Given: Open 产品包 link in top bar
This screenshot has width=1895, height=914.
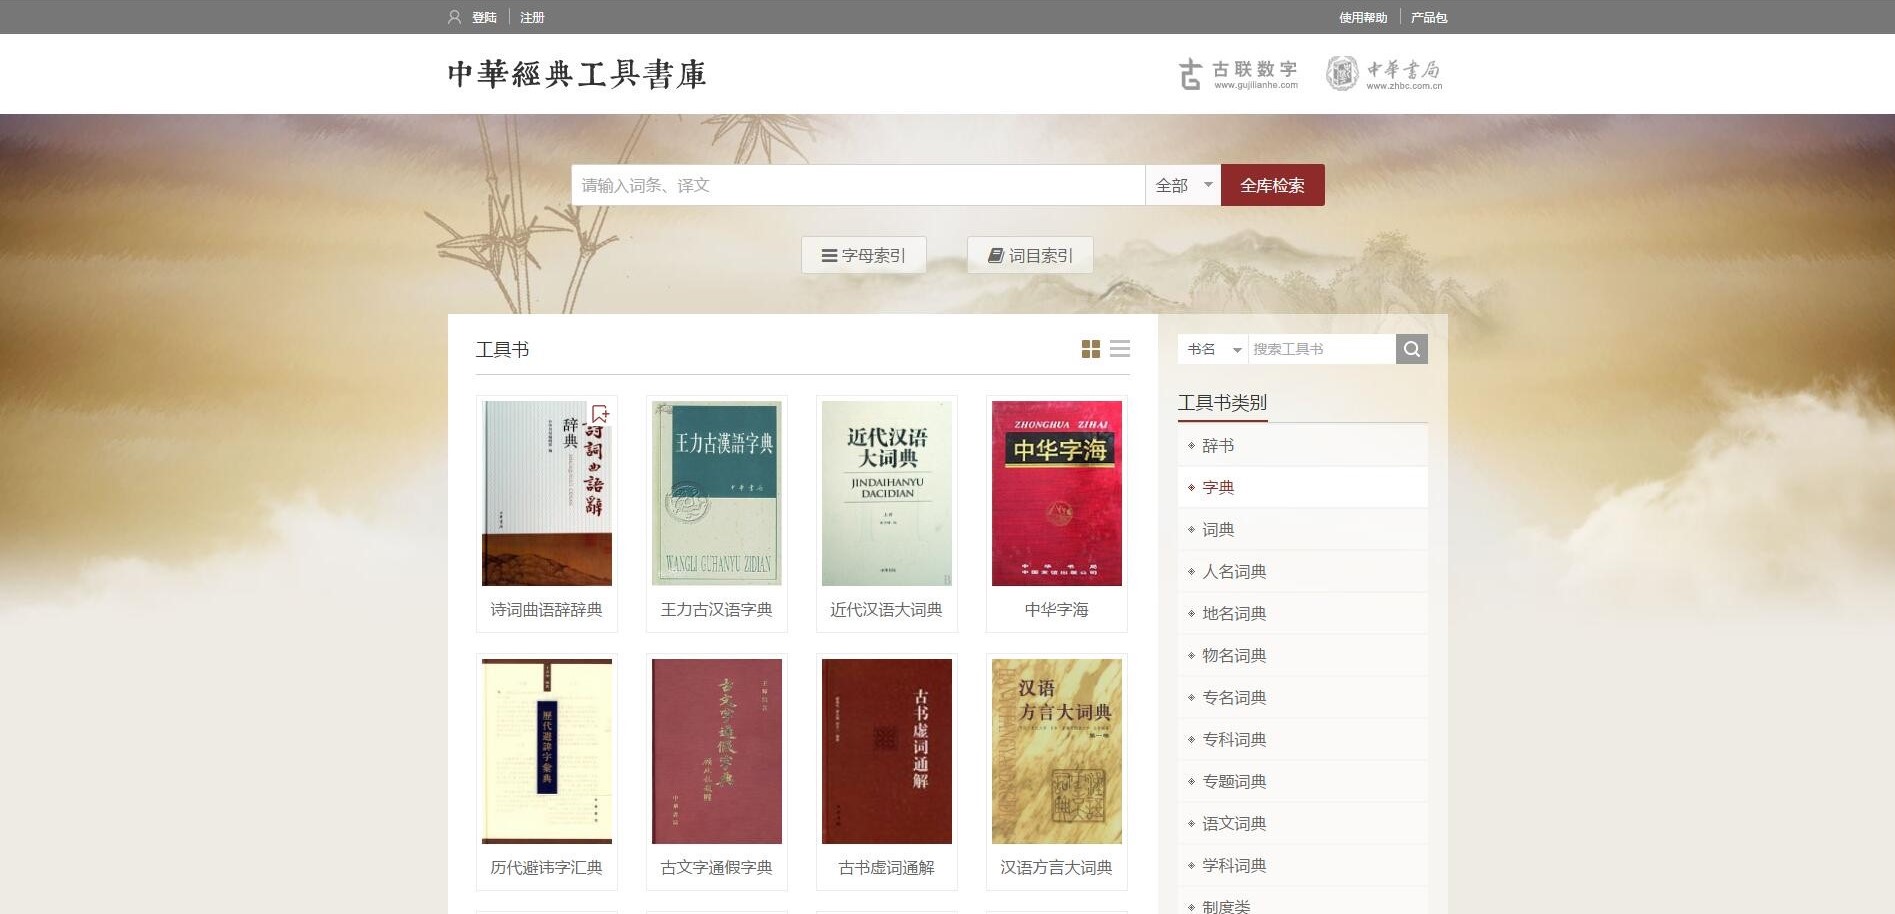Looking at the screenshot, I should pos(1429,17).
